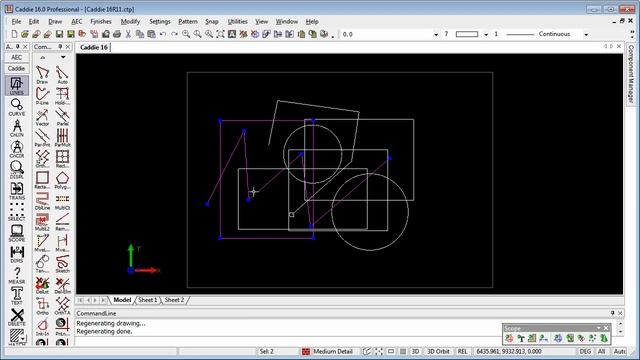Click the New file toolbar icon
The image size is (640, 360).
[x=14, y=34]
